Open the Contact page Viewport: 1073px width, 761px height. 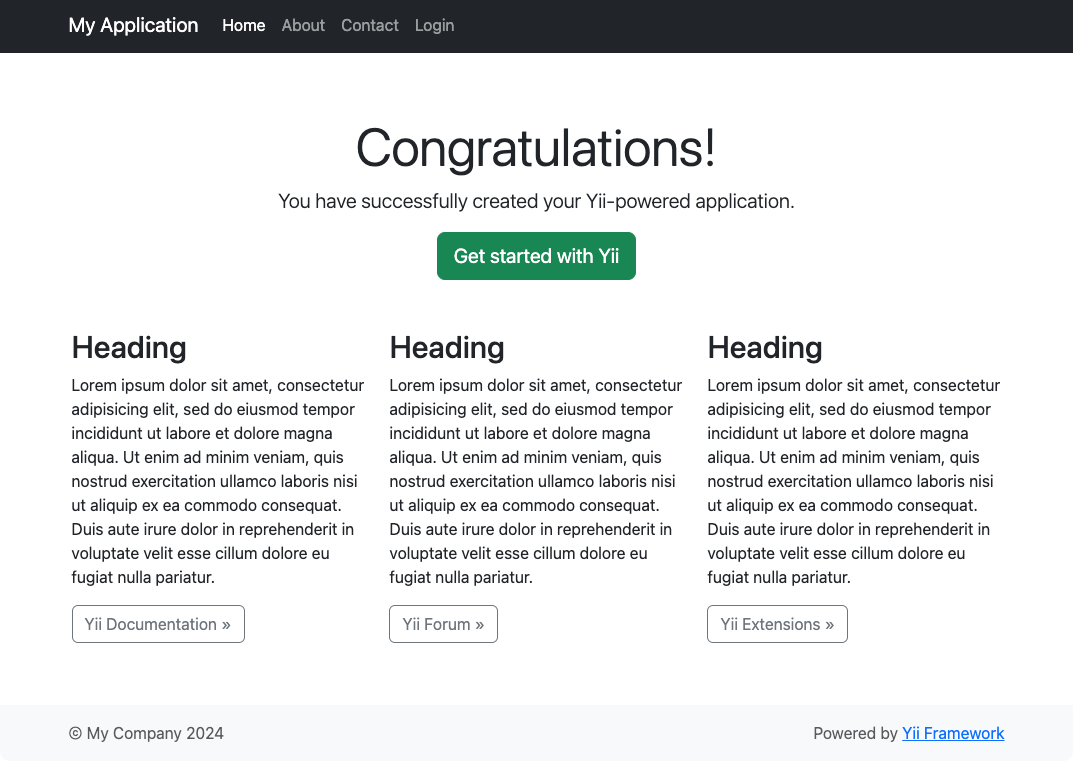pyautogui.click(x=369, y=25)
